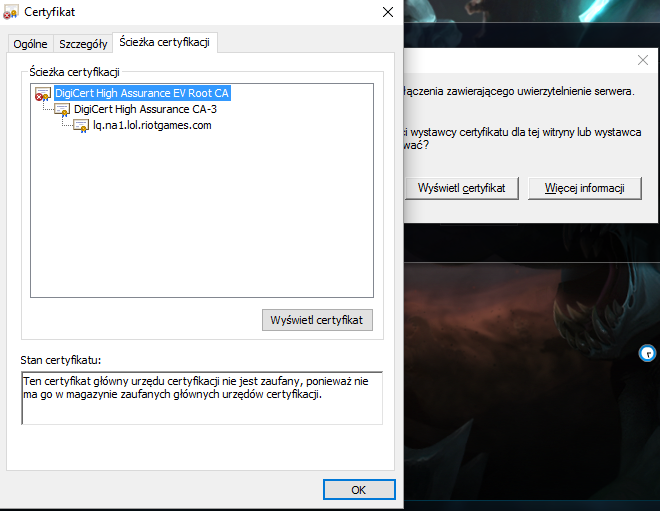Open Więcej informacji in security alert
This screenshot has height=511, width=660.
(x=585, y=188)
